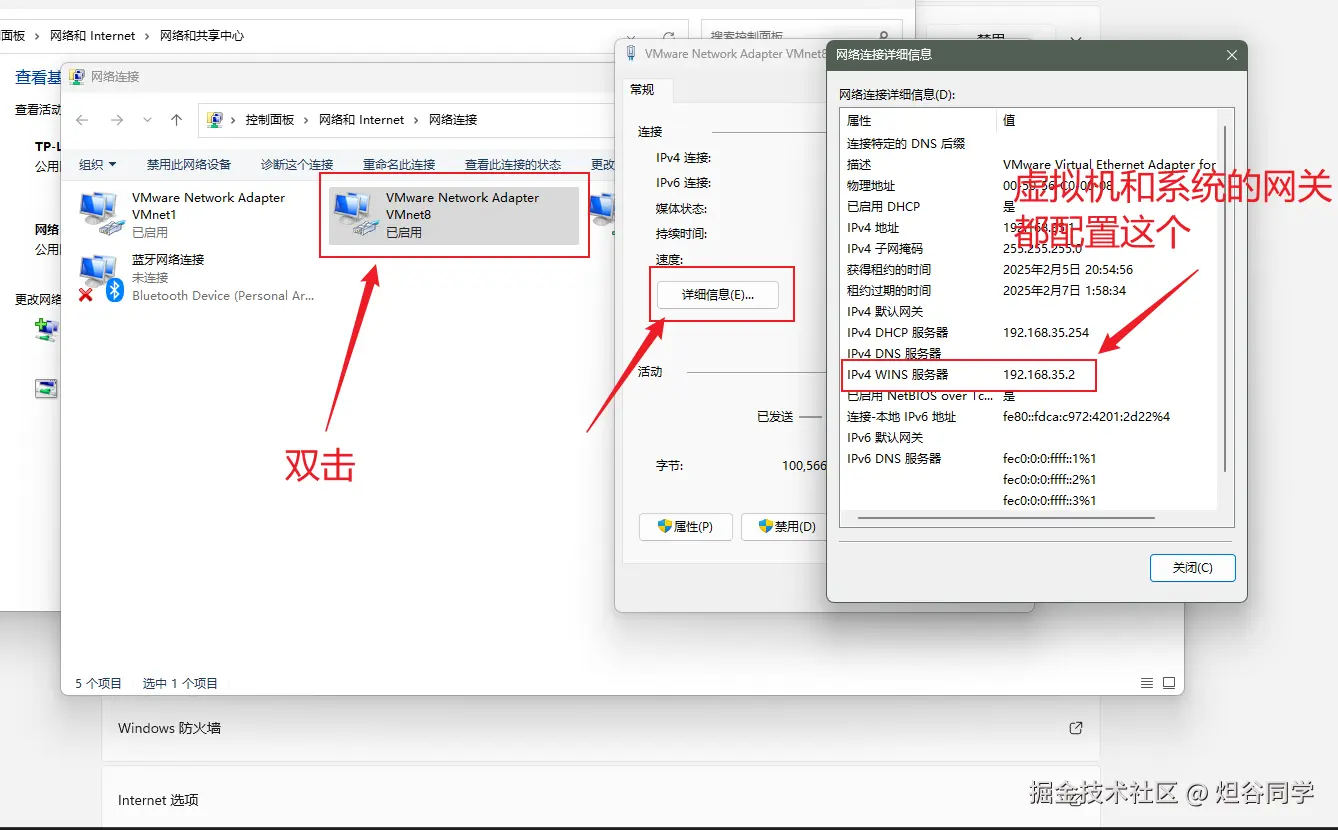Switch to large icons view layout
This screenshot has height=830, width=1338.
click(x=1168, y=684)
